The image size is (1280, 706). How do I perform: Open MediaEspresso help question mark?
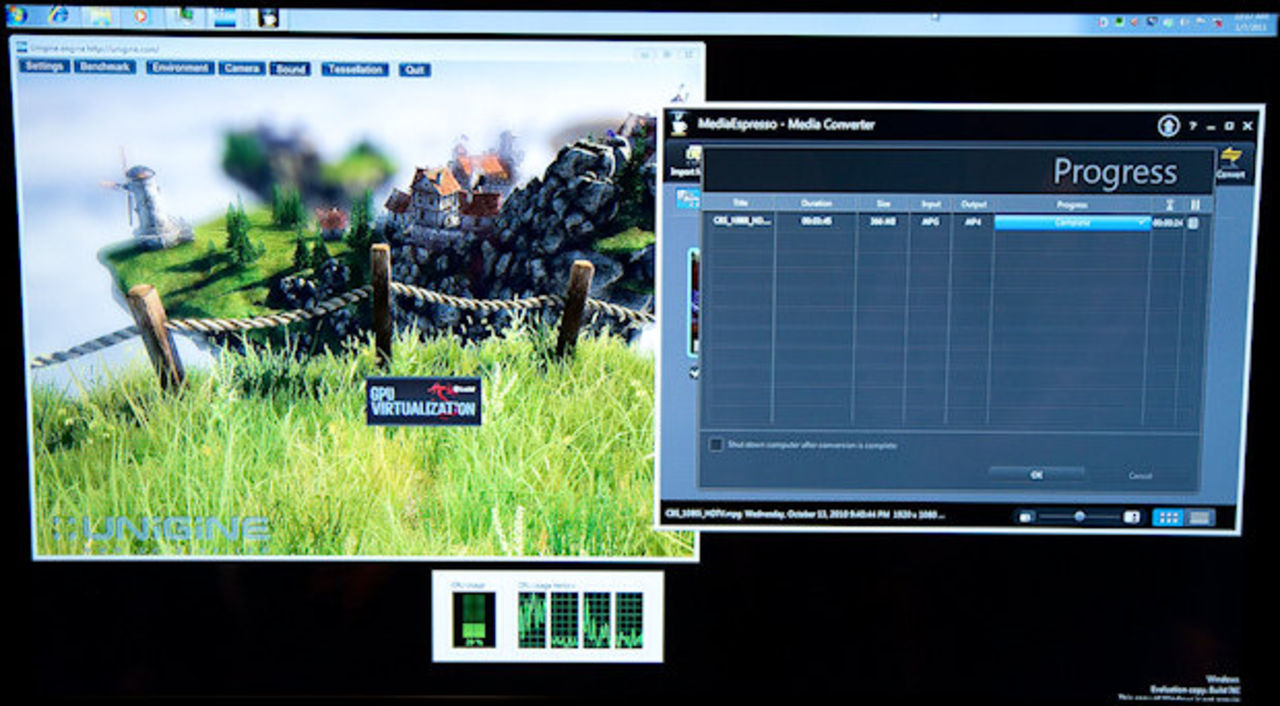click(1193, 126)
